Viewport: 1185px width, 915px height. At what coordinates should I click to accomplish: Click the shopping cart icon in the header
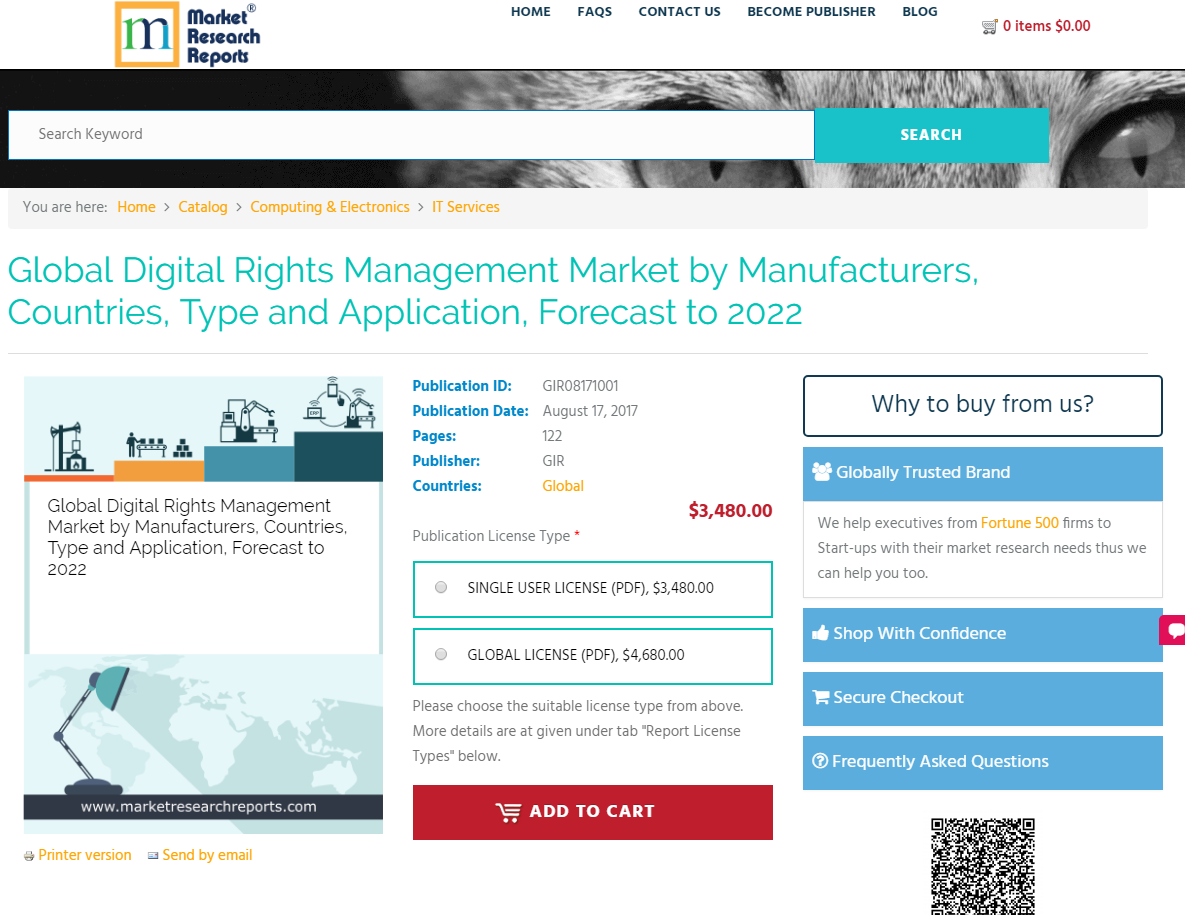coord(990,27)
